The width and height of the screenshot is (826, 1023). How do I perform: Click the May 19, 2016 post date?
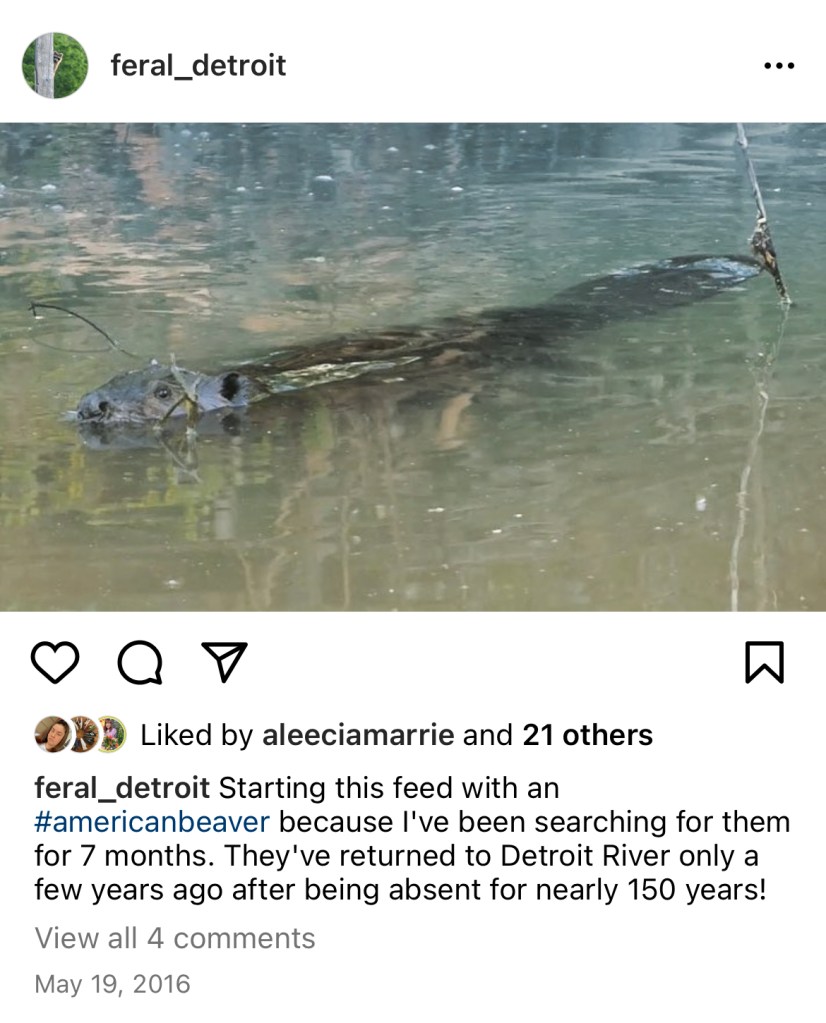pyautogui.click(x=112, y=984)
